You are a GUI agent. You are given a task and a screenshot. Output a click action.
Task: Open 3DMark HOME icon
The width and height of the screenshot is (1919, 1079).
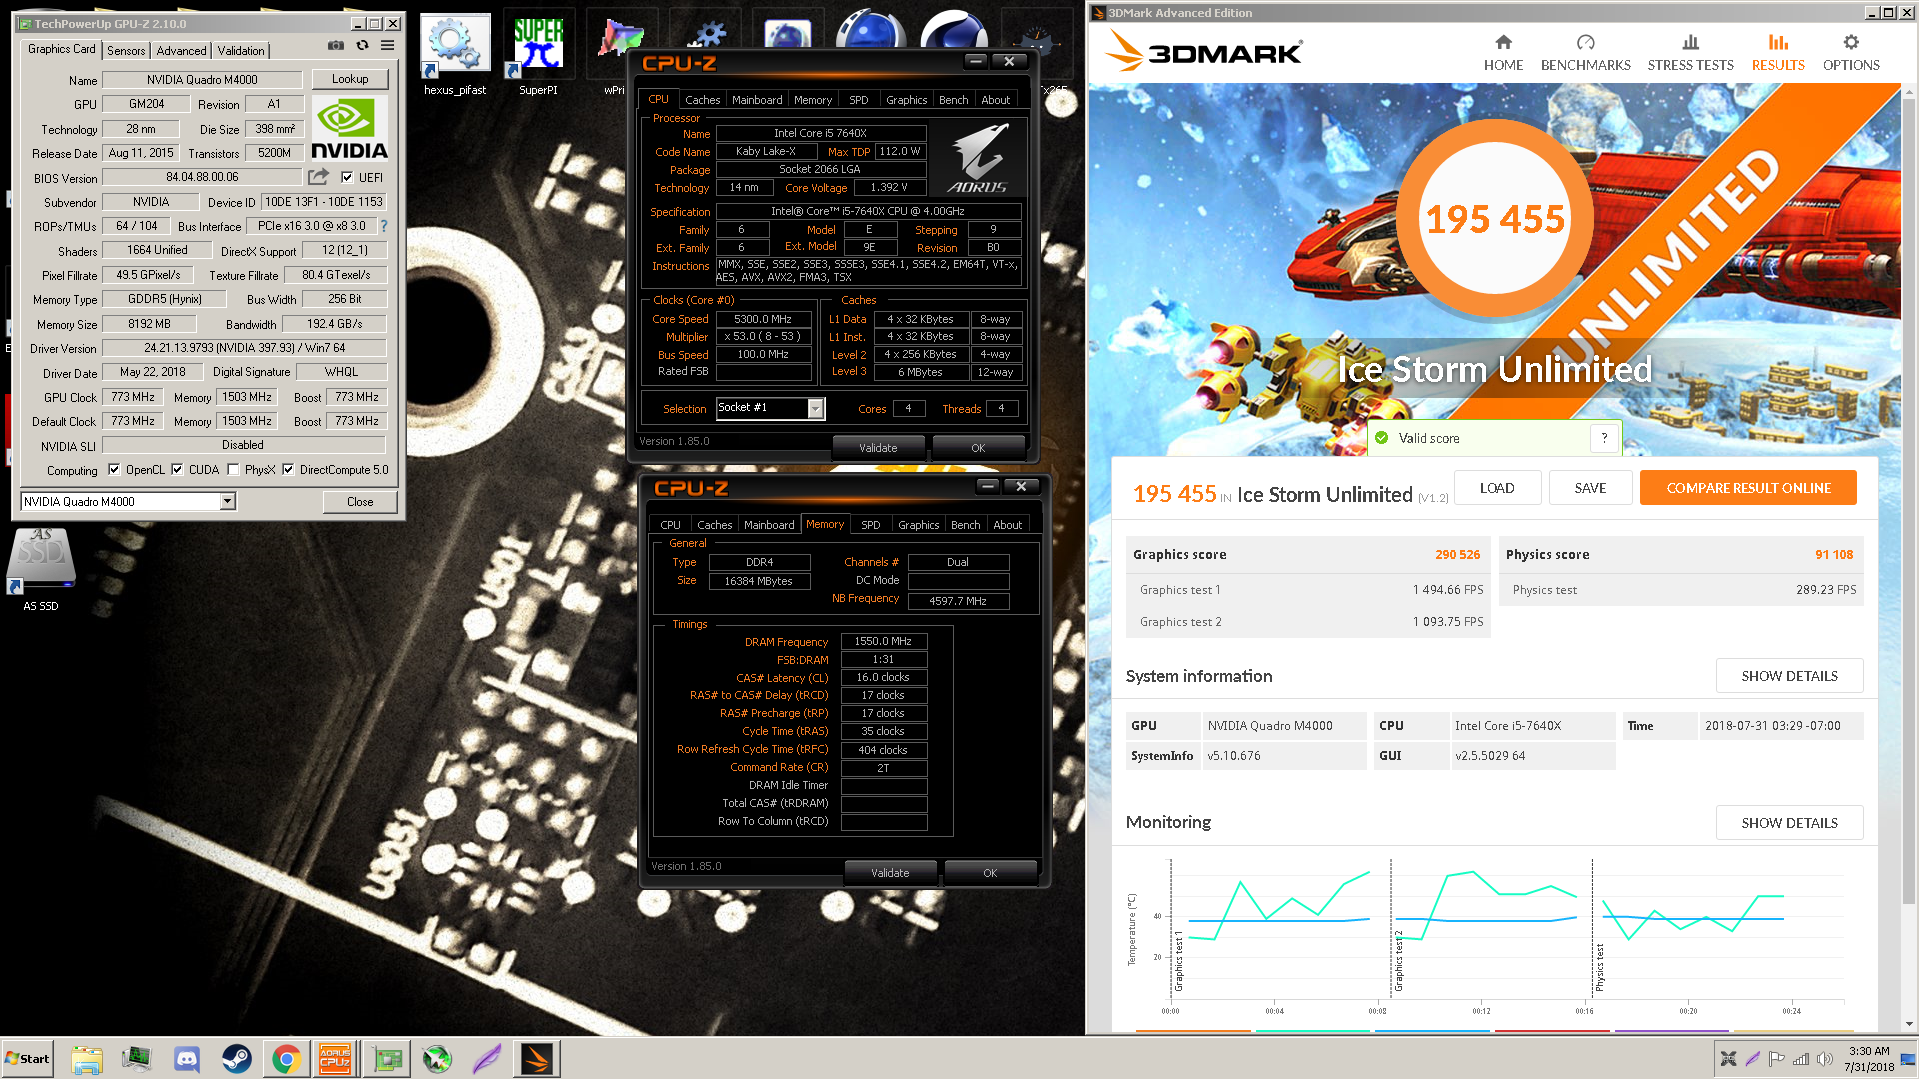pyautogui.click(x=1503, y=54)
